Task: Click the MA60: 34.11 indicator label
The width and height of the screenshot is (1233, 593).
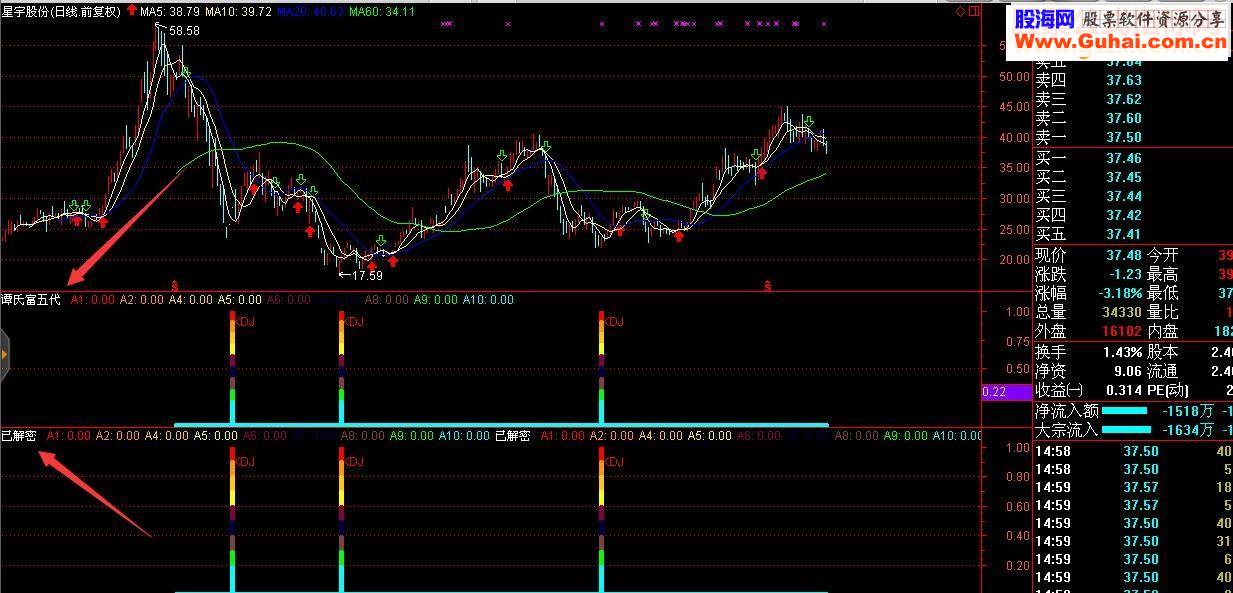Action: click(x=382, y=12)
